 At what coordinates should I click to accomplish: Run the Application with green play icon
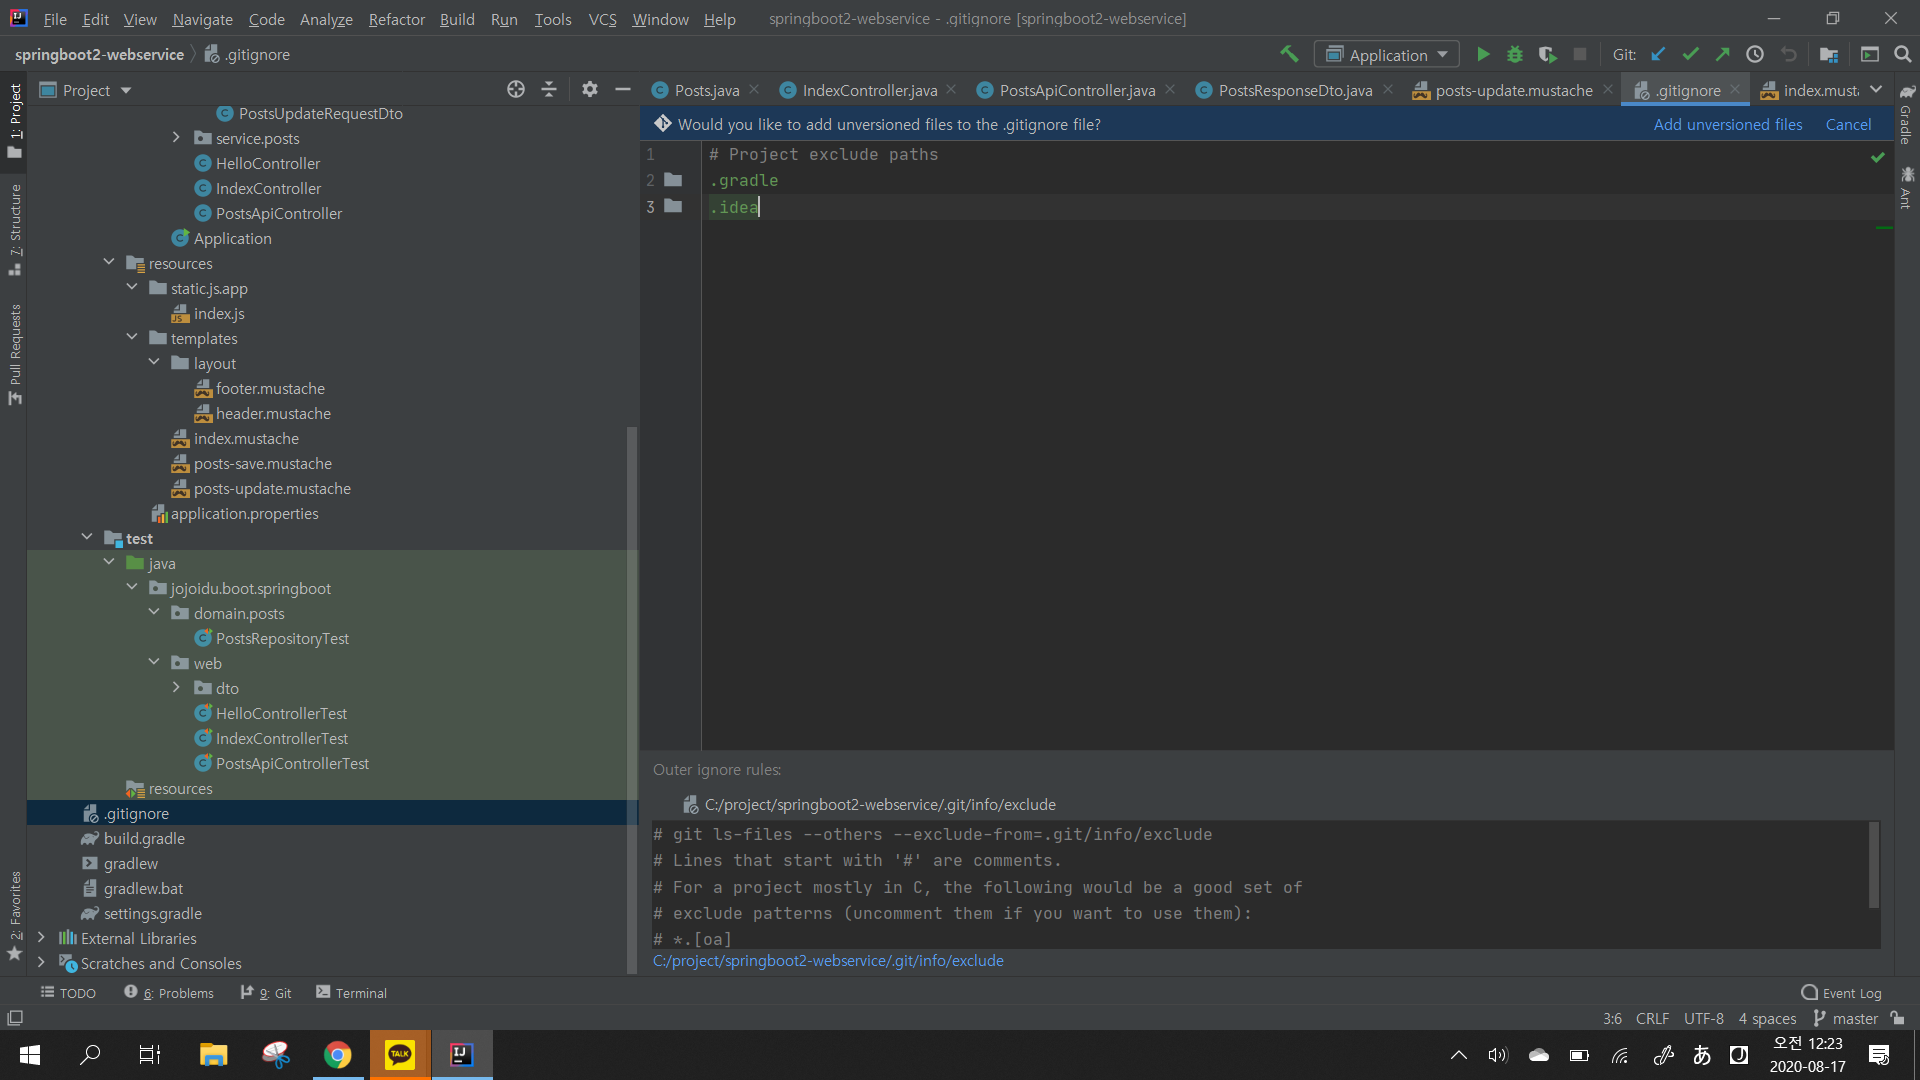pos(1483,54)
